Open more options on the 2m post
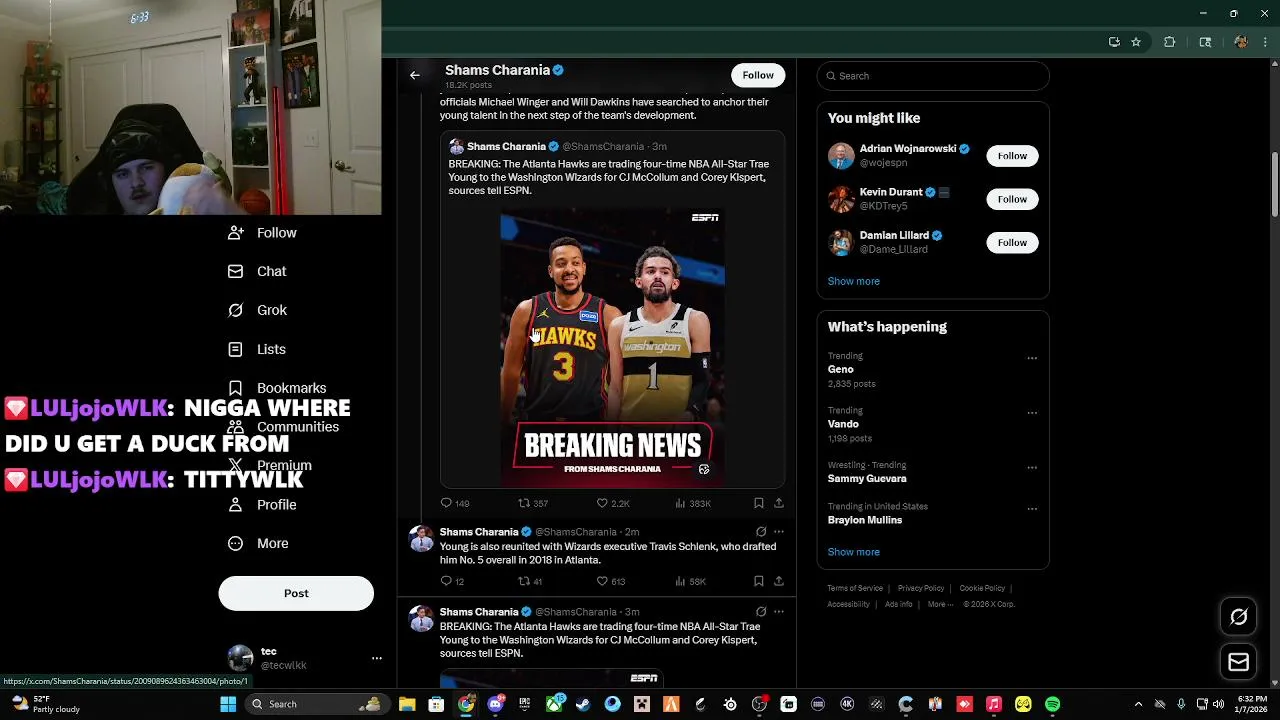 point(779,532)
